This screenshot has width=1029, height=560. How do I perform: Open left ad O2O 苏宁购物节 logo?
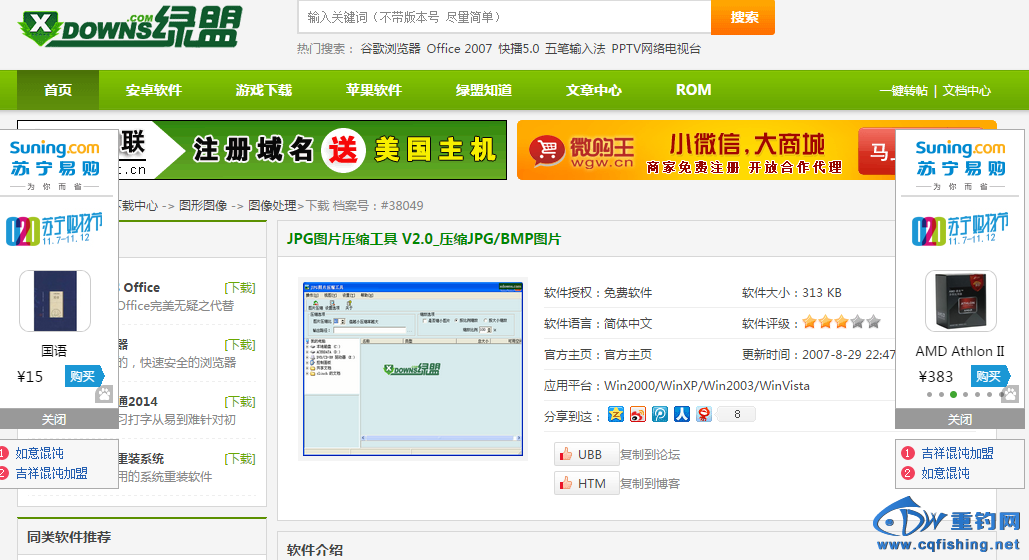click(54, 229)
